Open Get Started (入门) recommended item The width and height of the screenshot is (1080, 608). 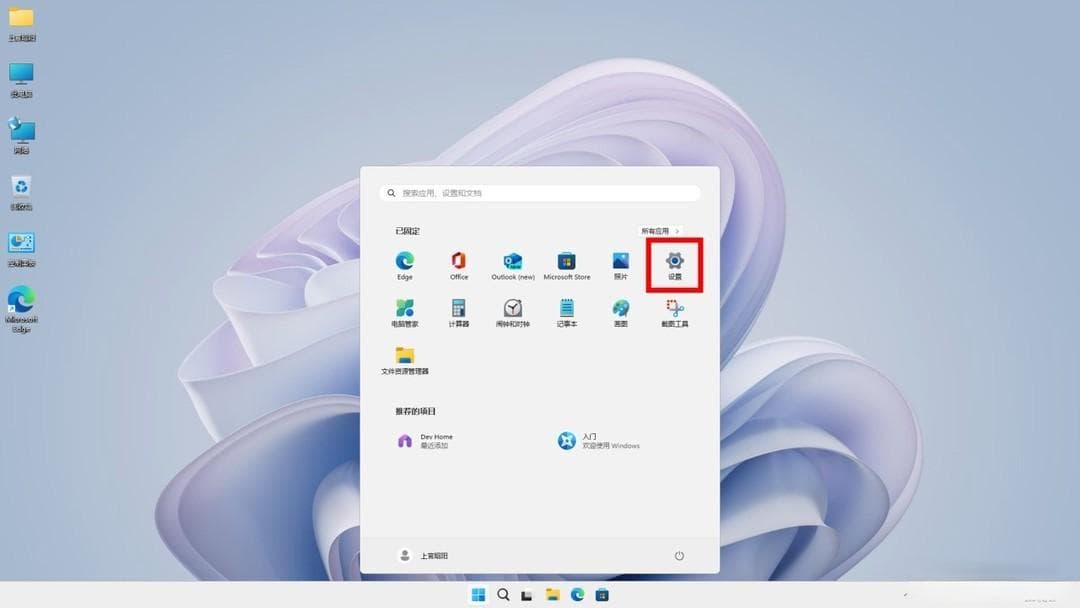599,441
